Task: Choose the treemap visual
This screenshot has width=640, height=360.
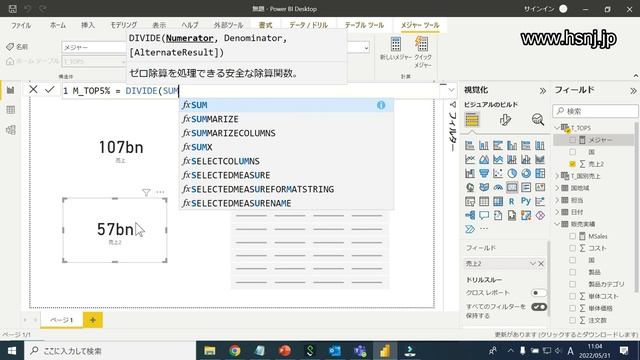Action: pos(540,173)
